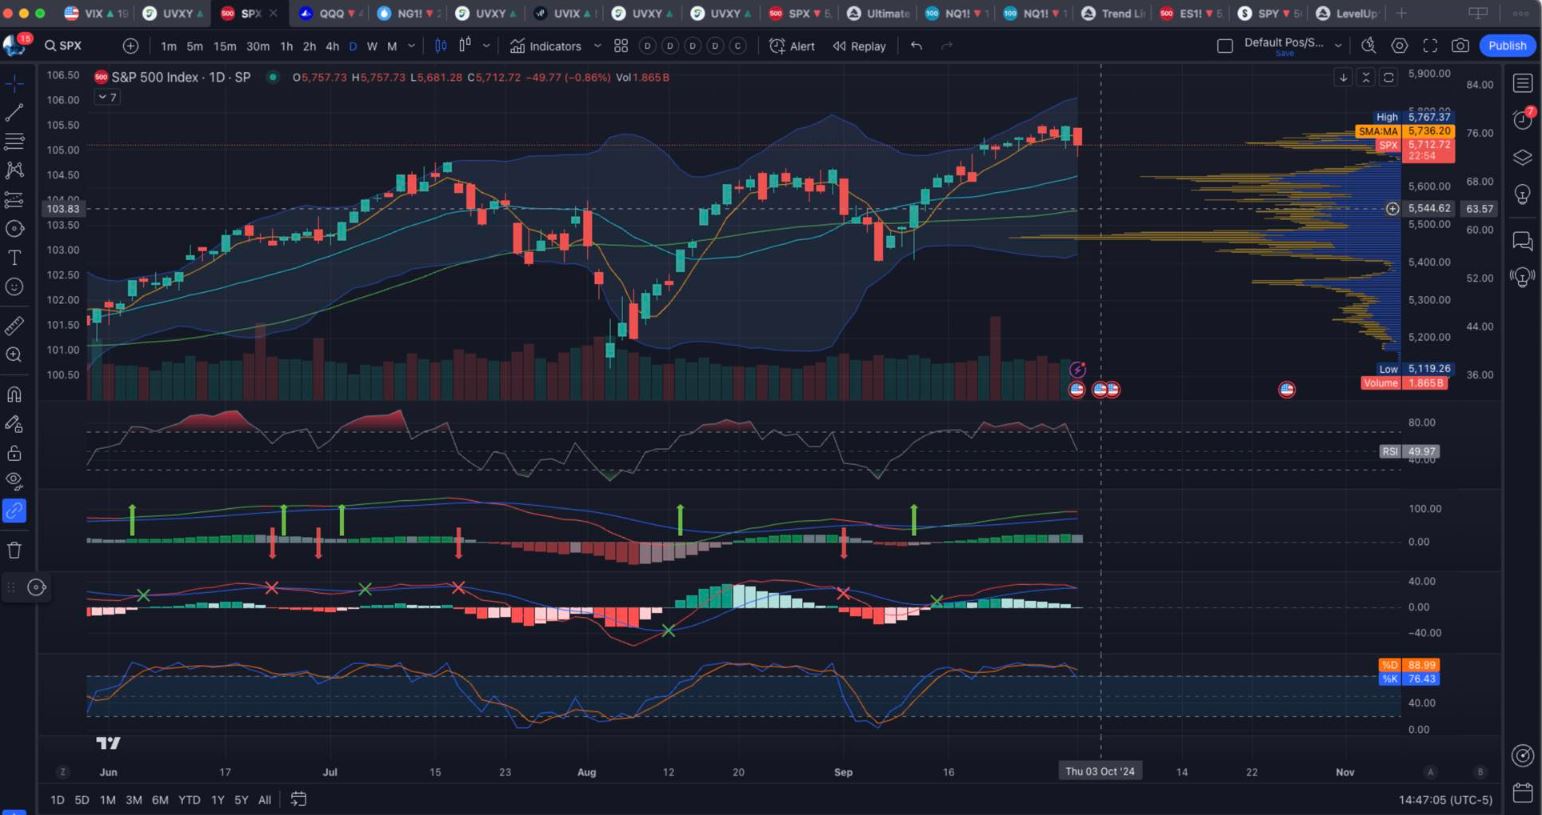Click the blue Publish button

(x=1506, y=46)
